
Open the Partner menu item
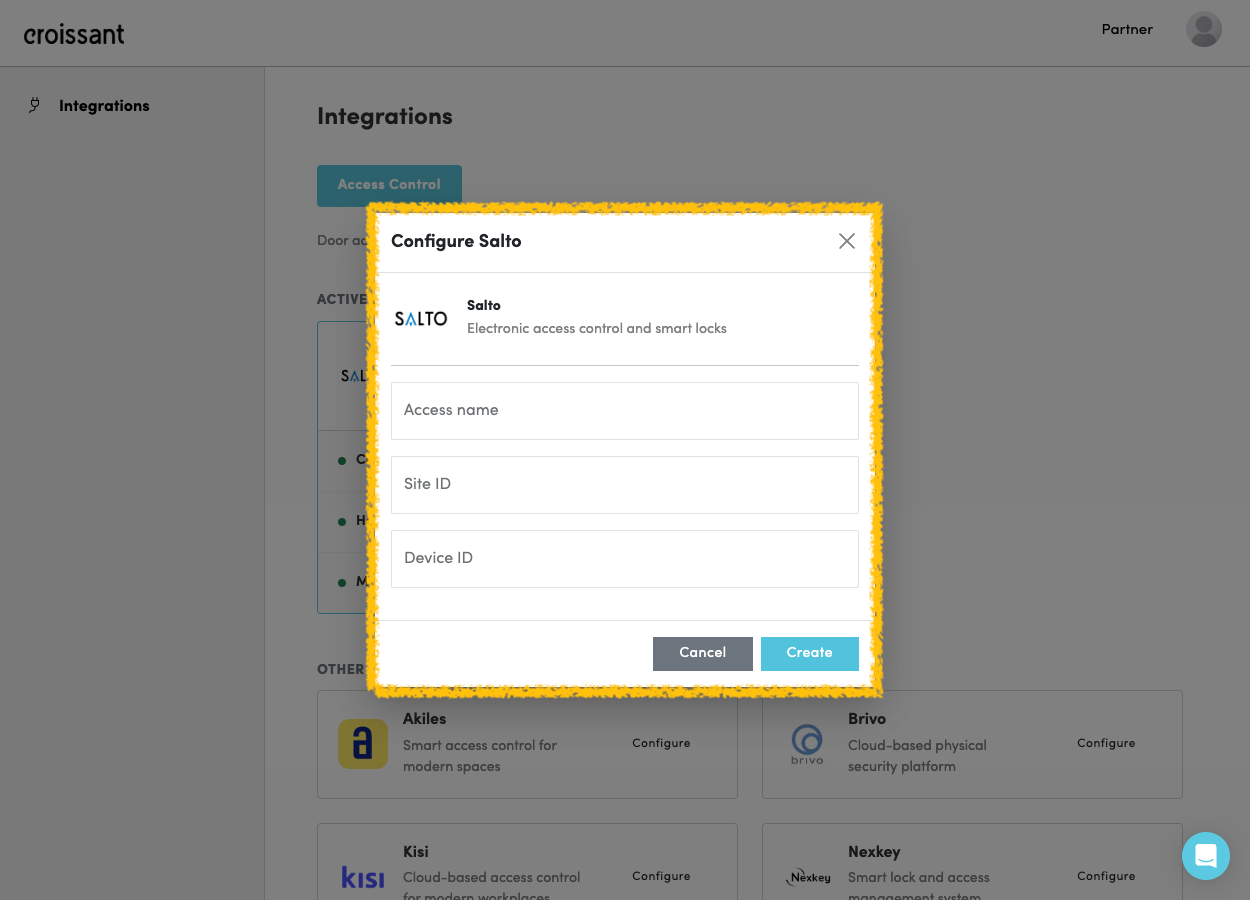pos(1126,29)
